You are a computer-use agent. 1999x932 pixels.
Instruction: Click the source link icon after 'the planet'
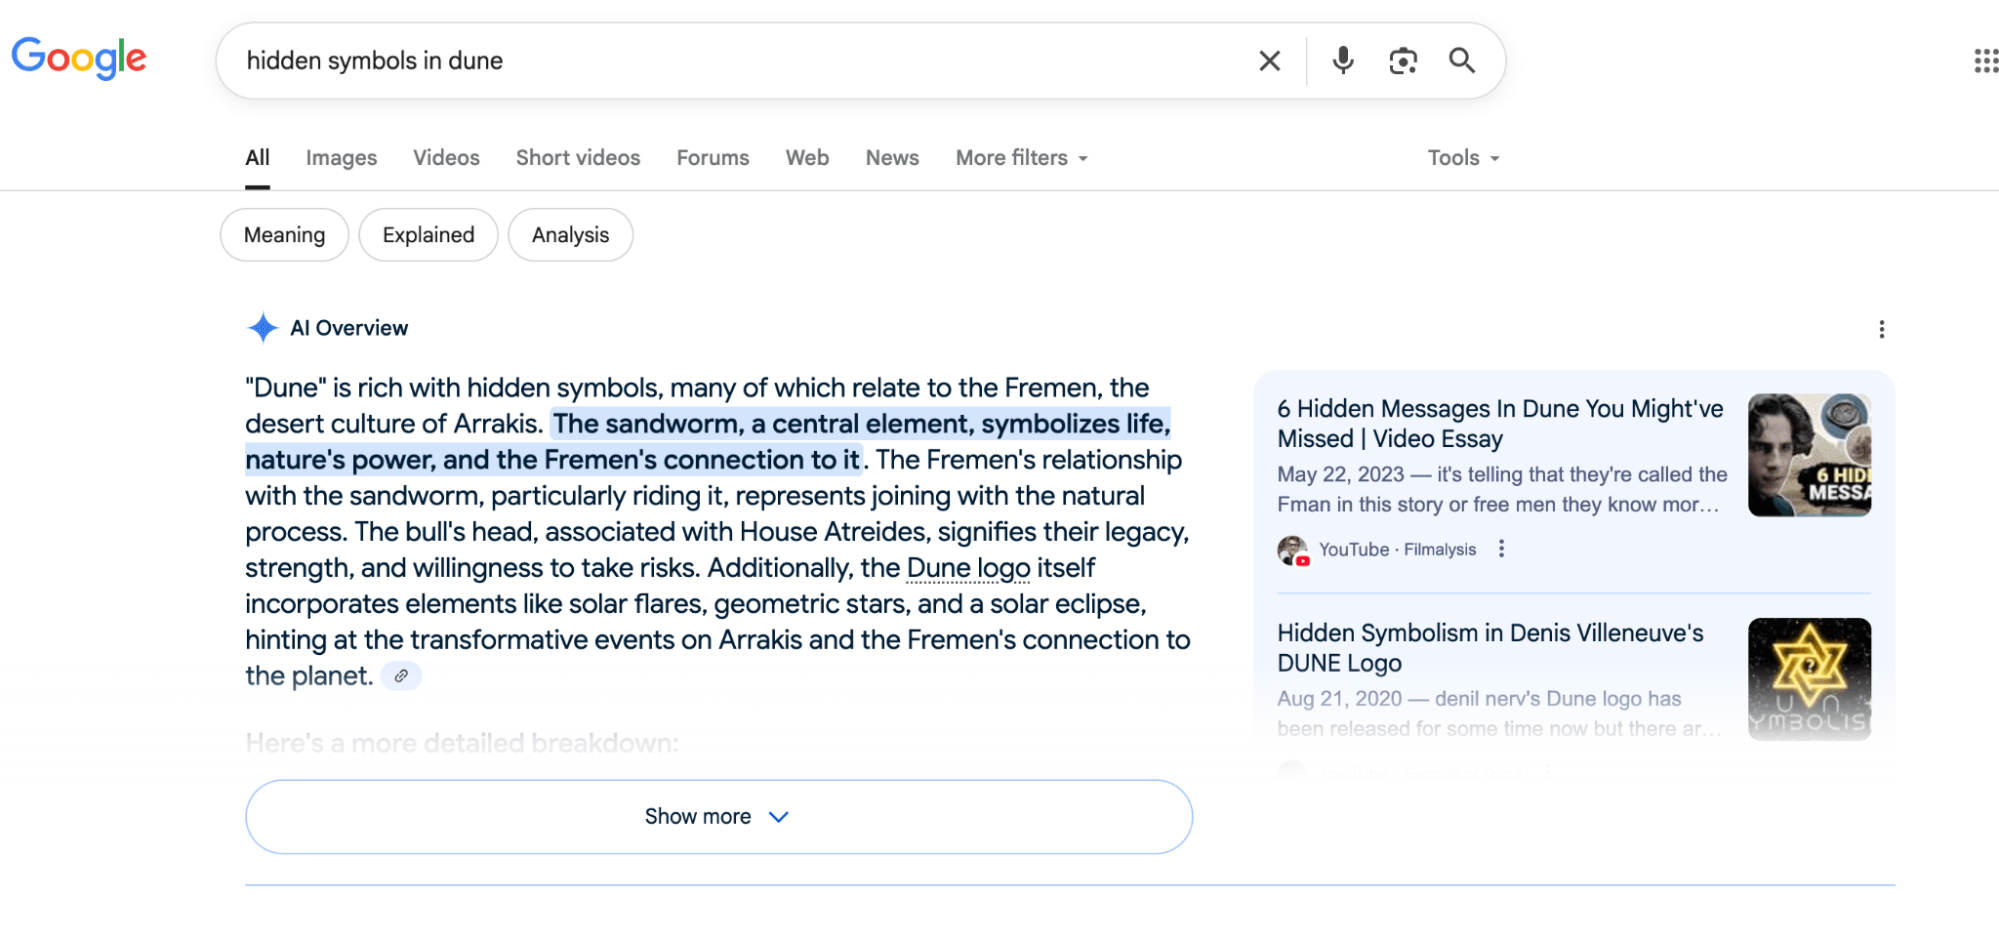tap(401, 676)
